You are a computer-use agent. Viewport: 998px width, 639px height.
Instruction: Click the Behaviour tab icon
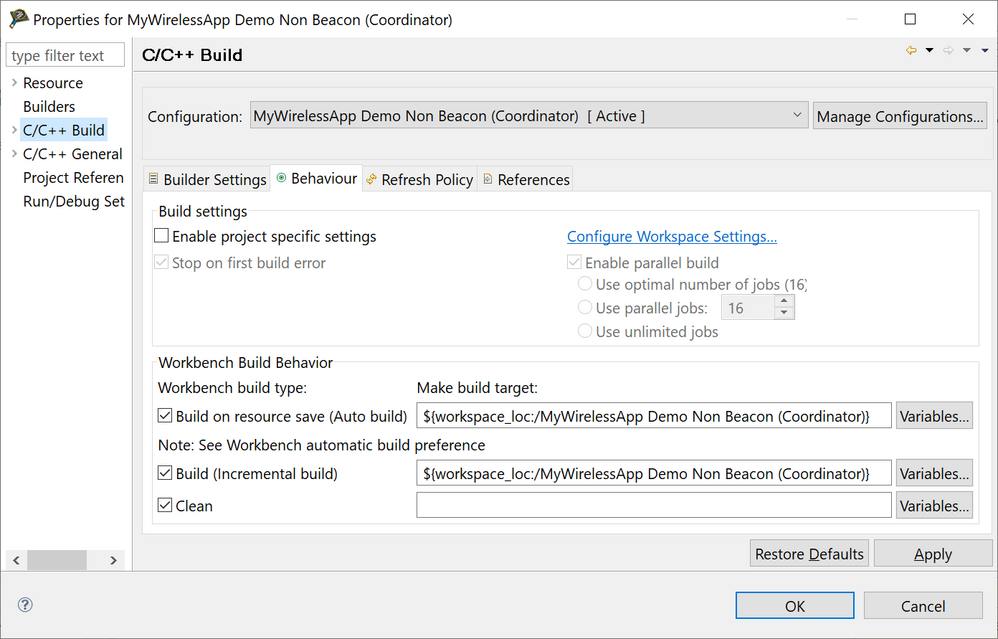tap(281, 179)
